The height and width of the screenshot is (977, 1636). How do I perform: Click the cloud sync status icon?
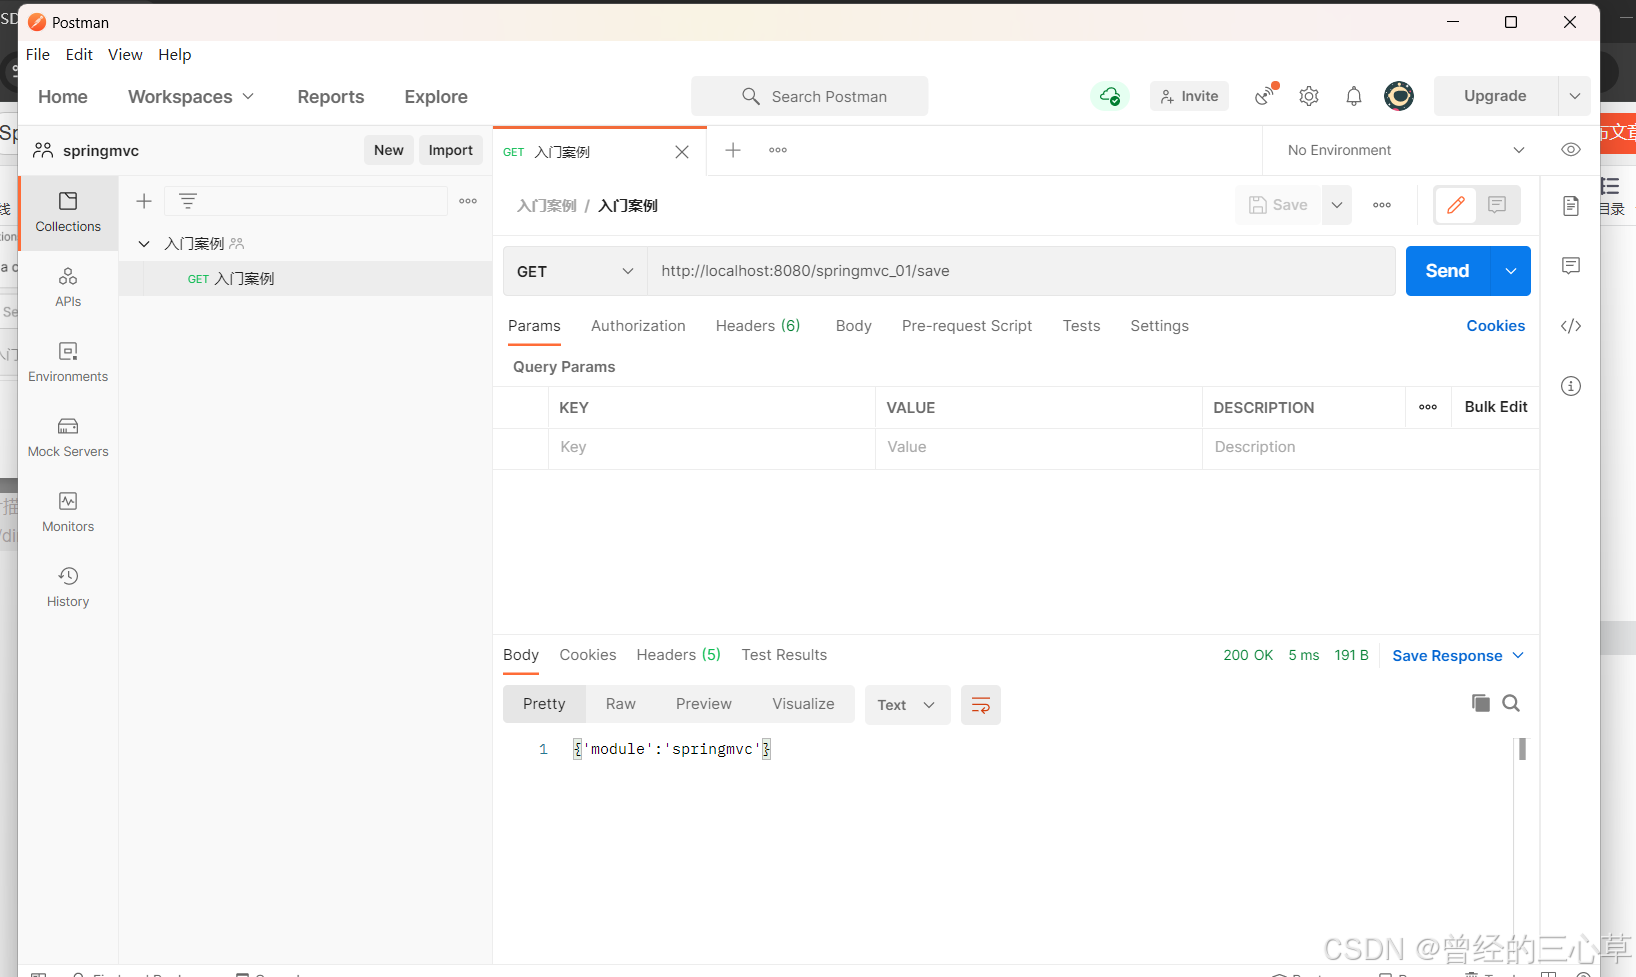[1110, 96]
